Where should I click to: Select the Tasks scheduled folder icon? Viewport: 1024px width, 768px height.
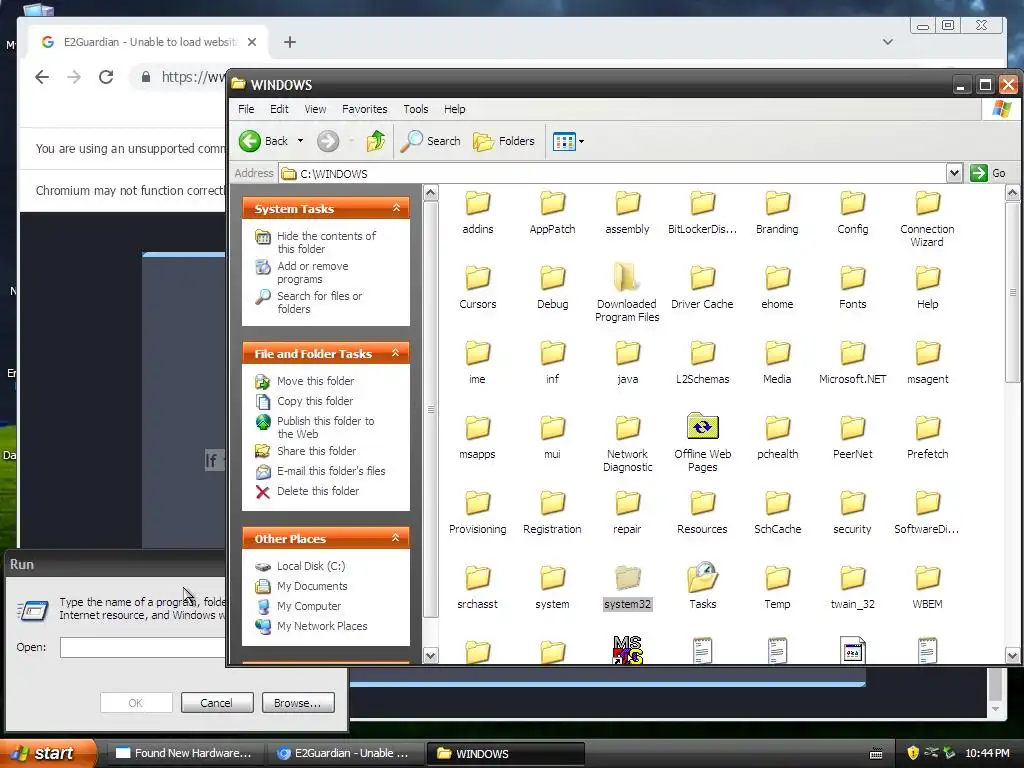point(703,577)
